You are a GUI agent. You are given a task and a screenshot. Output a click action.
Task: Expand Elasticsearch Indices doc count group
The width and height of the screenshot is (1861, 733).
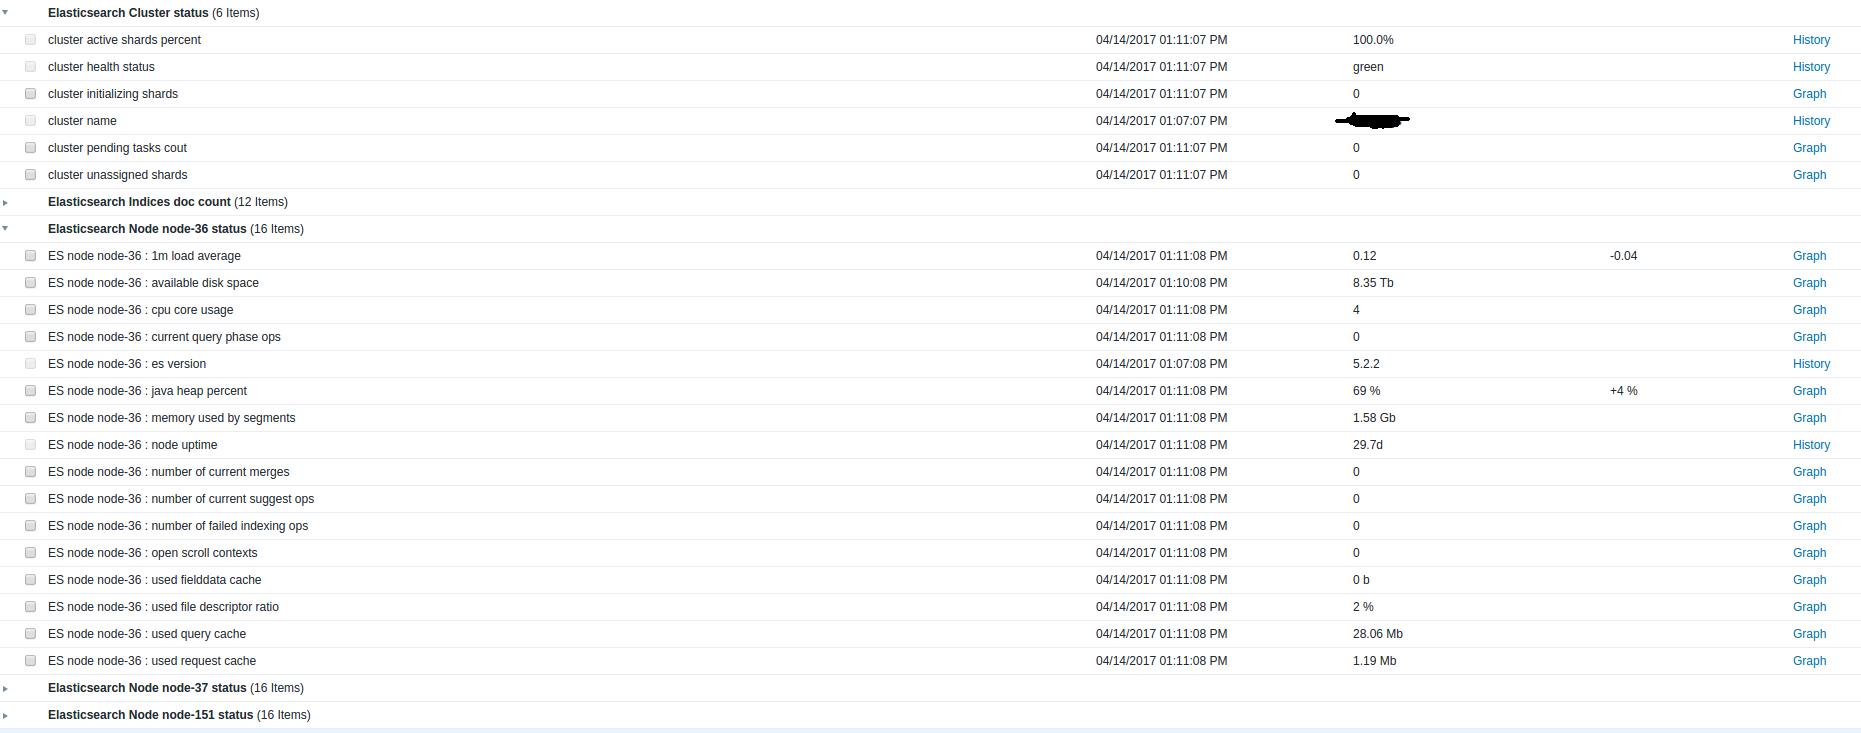5,202
